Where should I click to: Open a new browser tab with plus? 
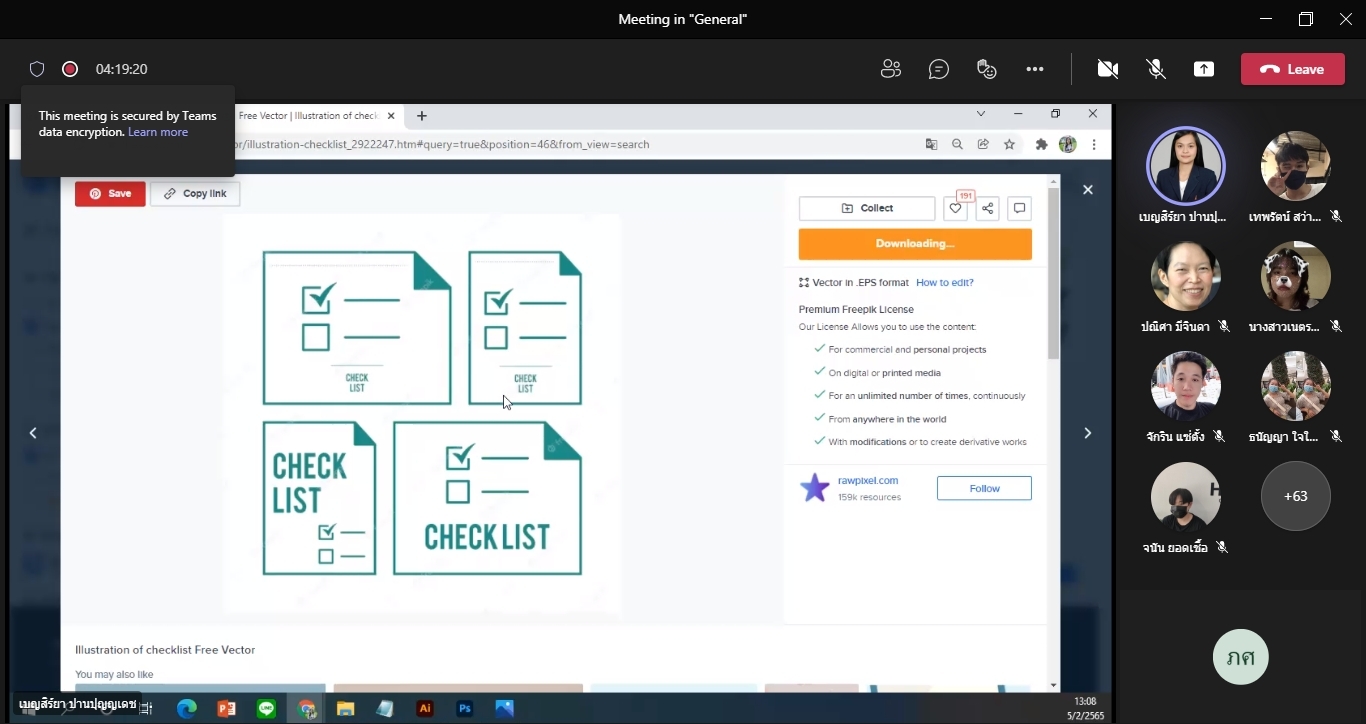coord(422,116)
